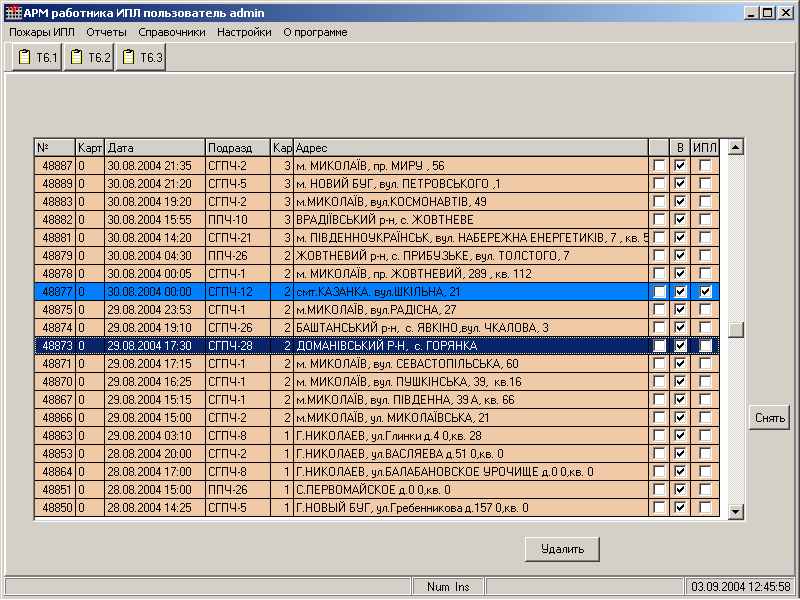Click the В column header
The width and height of the screenshot is (800, 600).
click(x=680, y=147)
